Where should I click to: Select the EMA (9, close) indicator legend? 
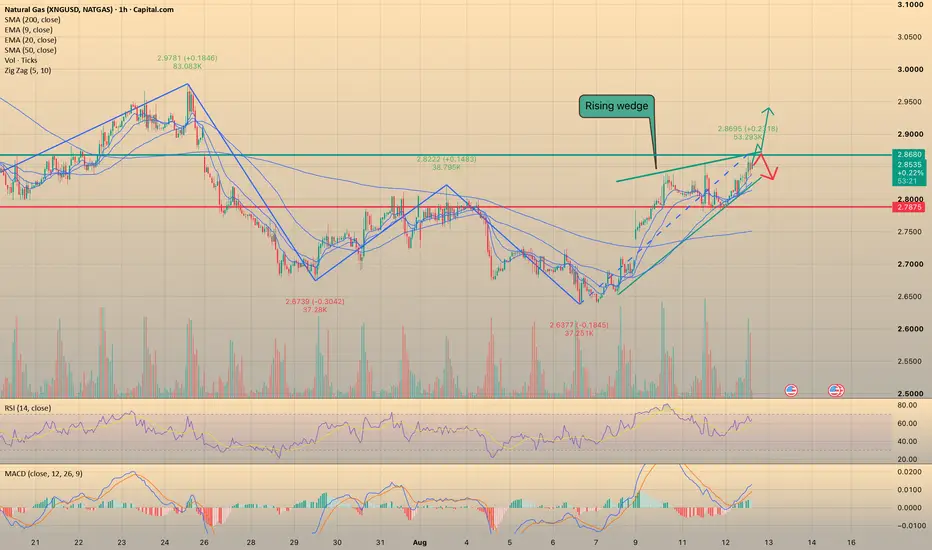click(28, 30)
